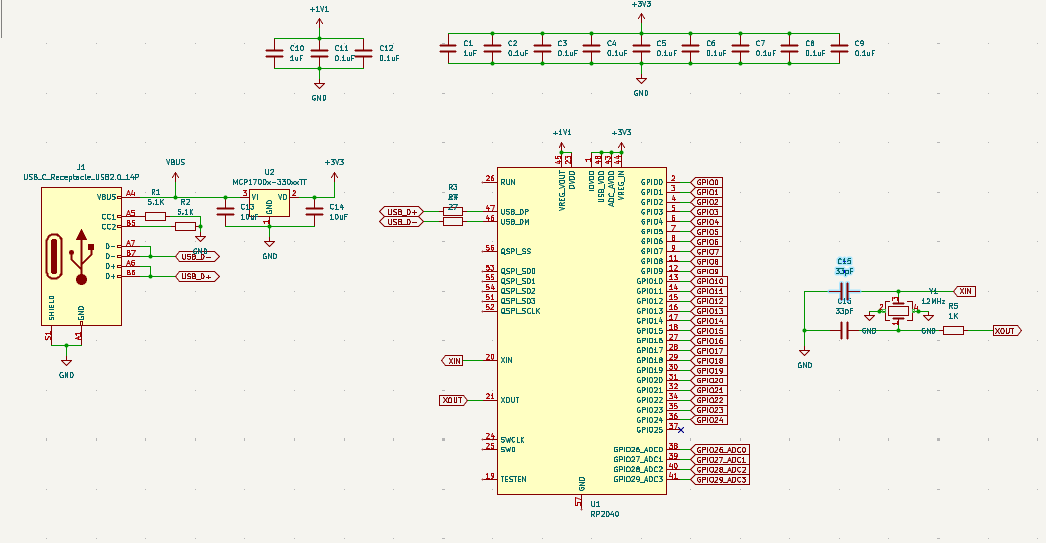Click capacitor C10 under the +1V1 rail
1046x543 pixels.
pos(275,54)
